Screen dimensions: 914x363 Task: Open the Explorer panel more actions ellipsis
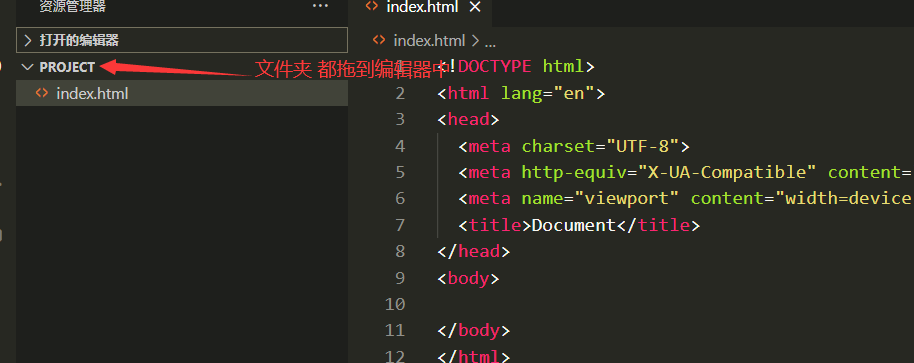click(320, 6)
